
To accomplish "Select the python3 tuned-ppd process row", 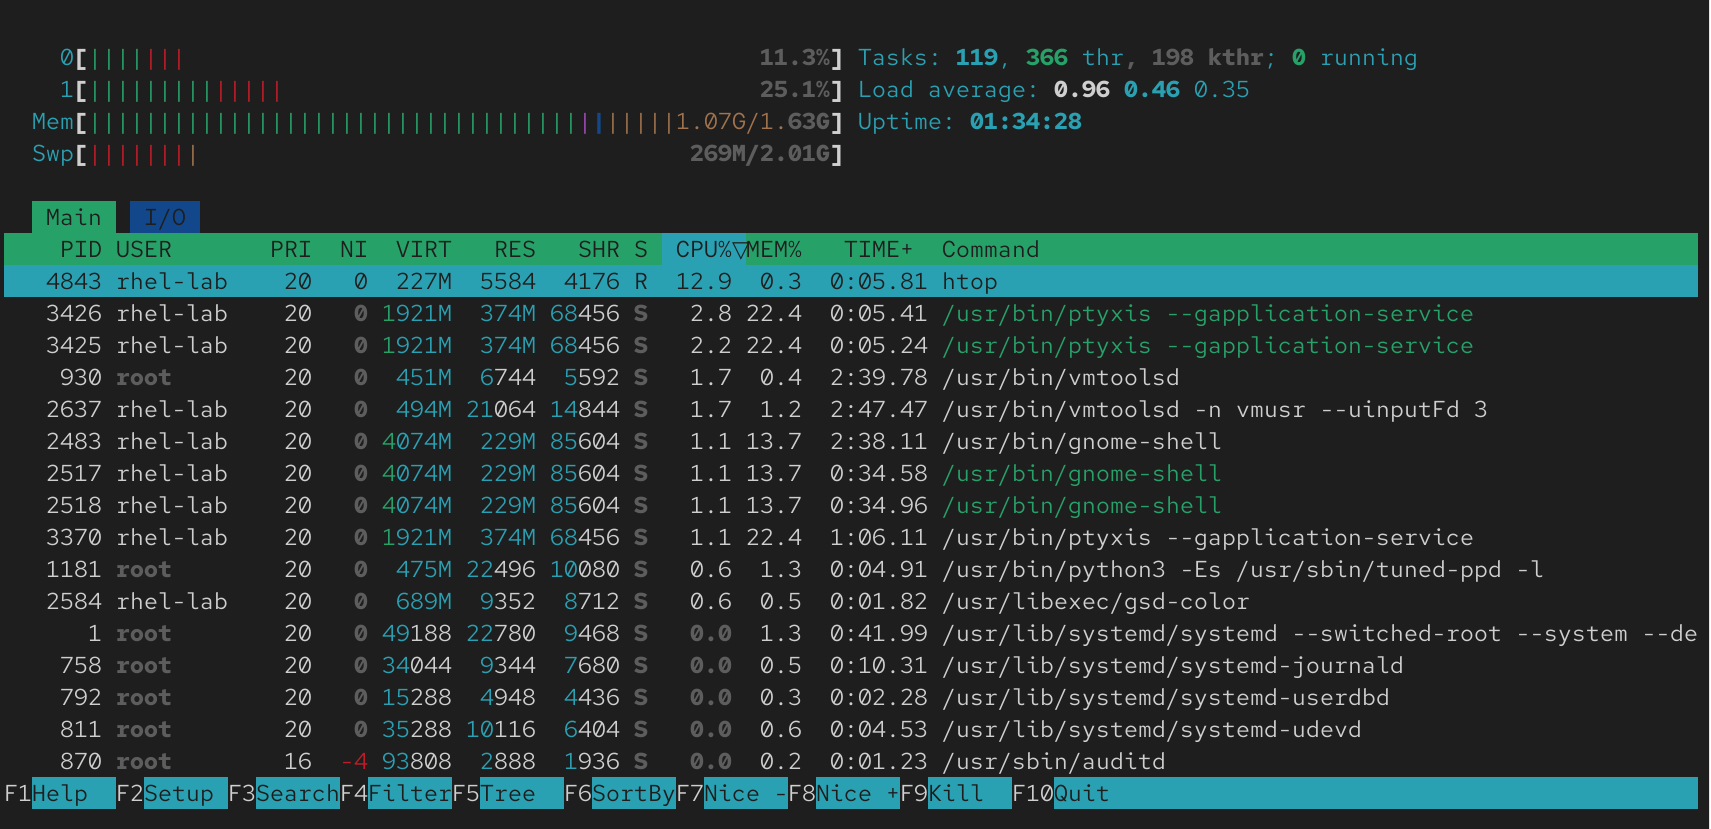I will pyautogui.click(x=851, y=569).
